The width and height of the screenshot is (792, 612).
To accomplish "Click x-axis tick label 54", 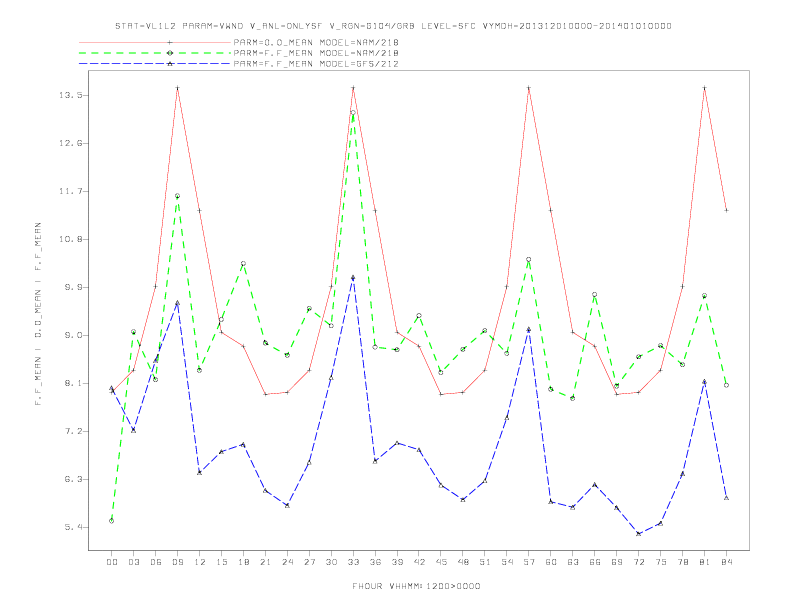I will tap(507, 562).
